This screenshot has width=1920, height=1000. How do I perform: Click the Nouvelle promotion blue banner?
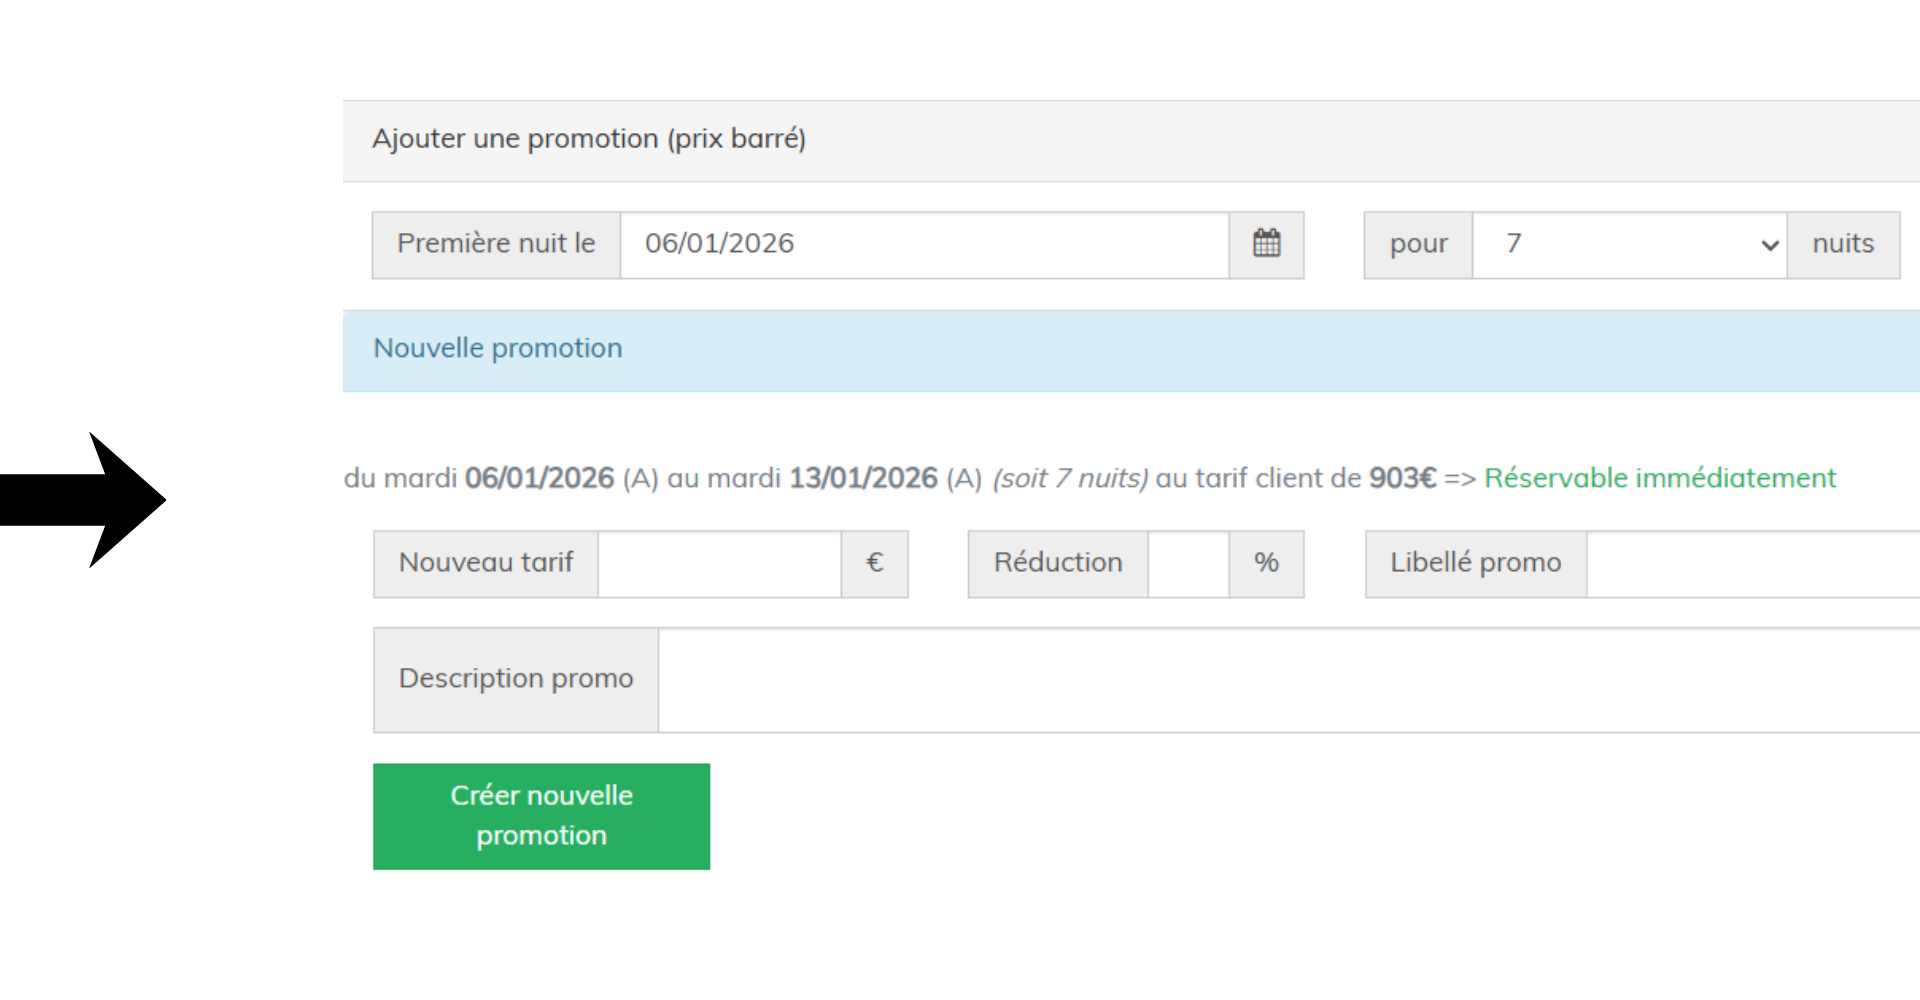(1130, 350)
